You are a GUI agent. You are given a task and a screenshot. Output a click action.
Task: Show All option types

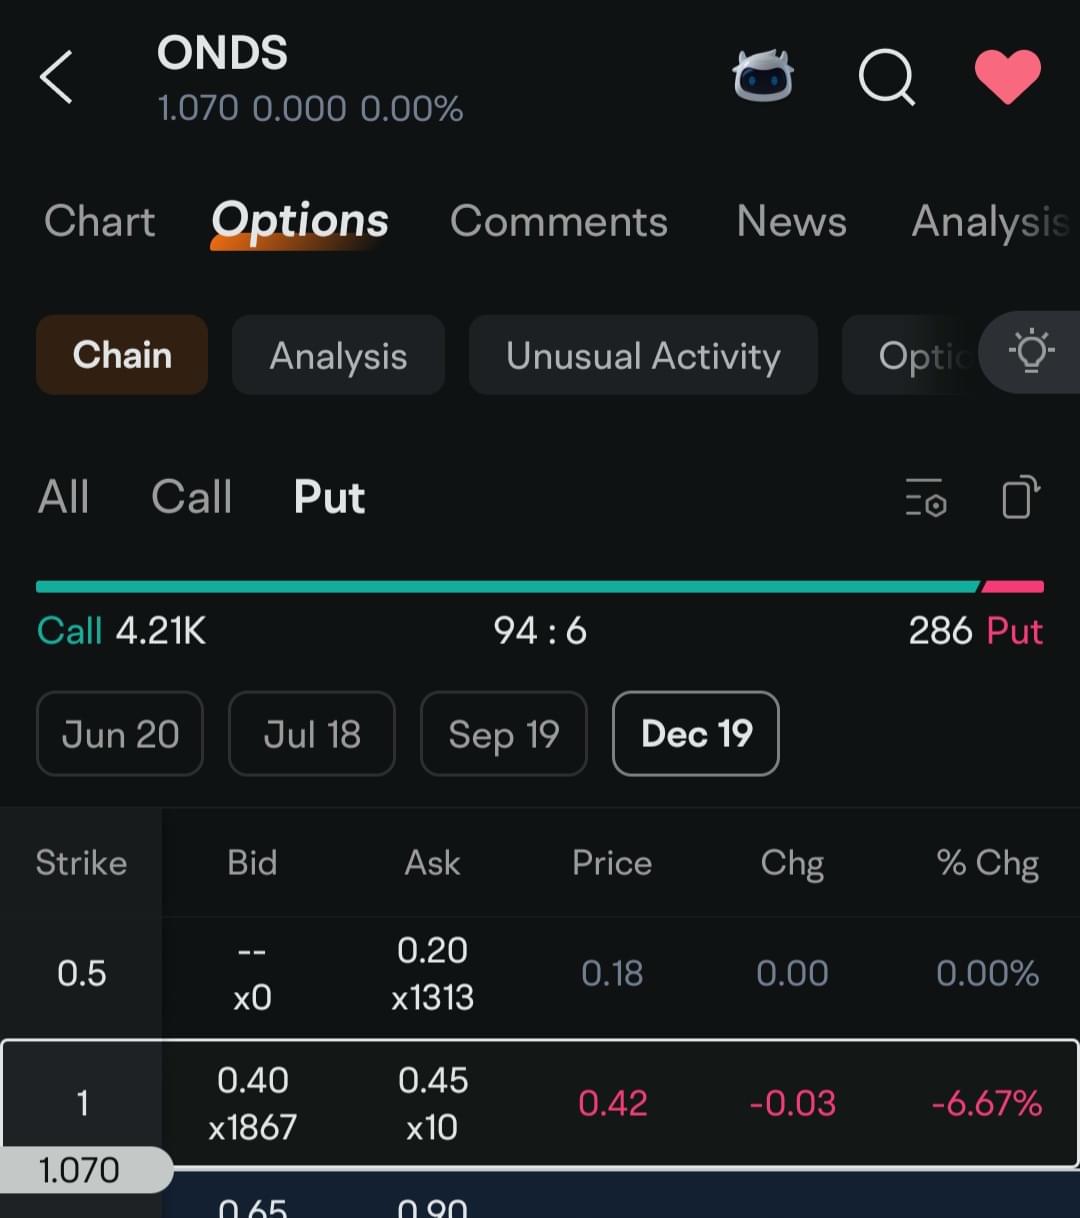click(64, 497)
